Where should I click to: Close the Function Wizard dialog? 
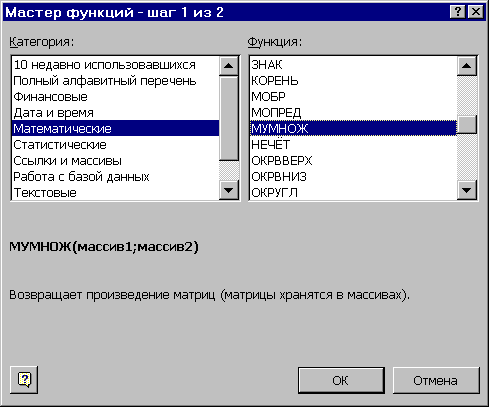point(476,12)
